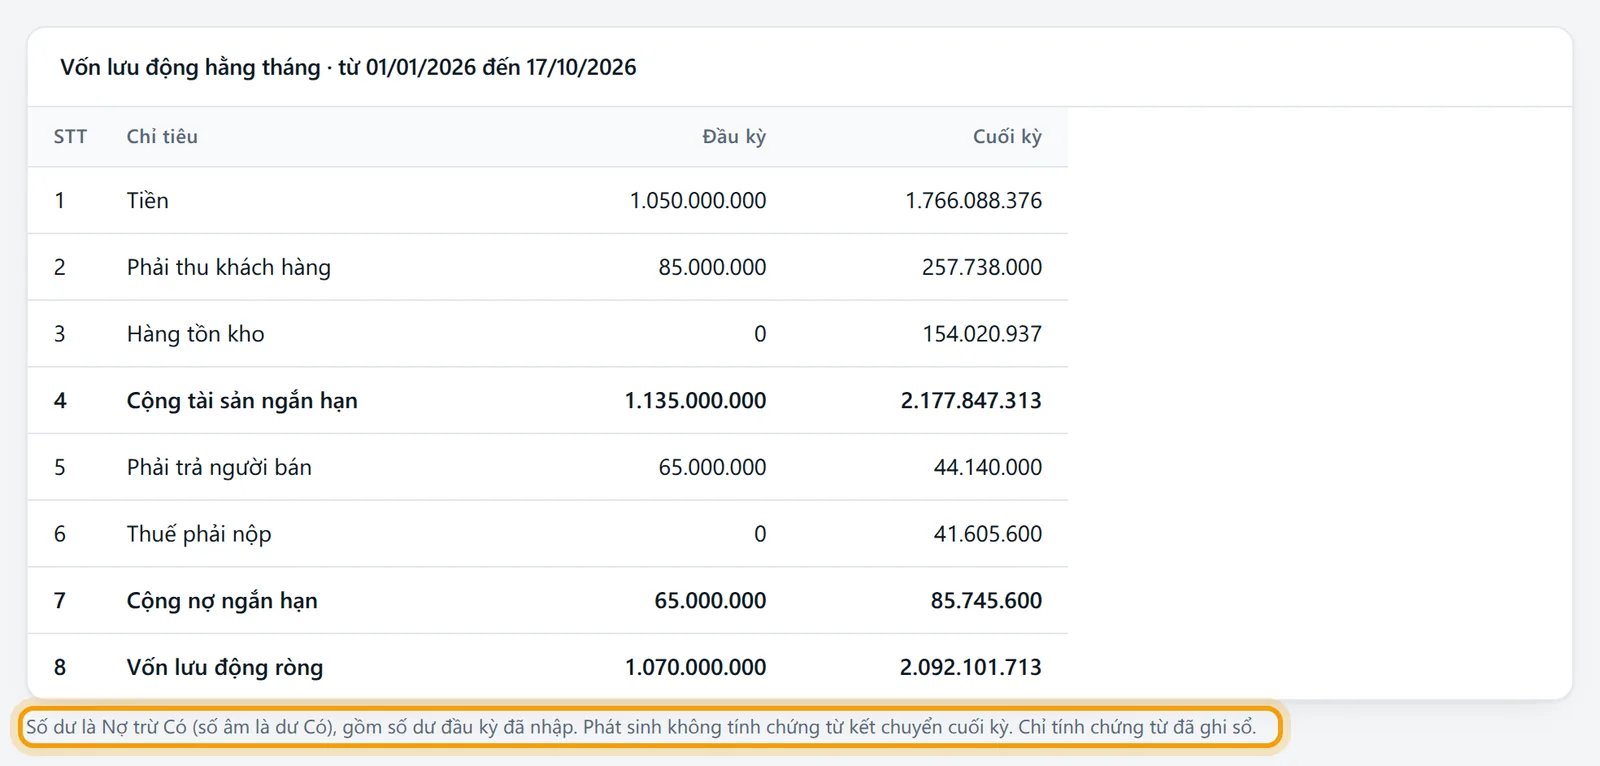Click the "Phải thu khách hàng" row label
1600x766 pixels.
pyautogui.click(x=228, y=268)
